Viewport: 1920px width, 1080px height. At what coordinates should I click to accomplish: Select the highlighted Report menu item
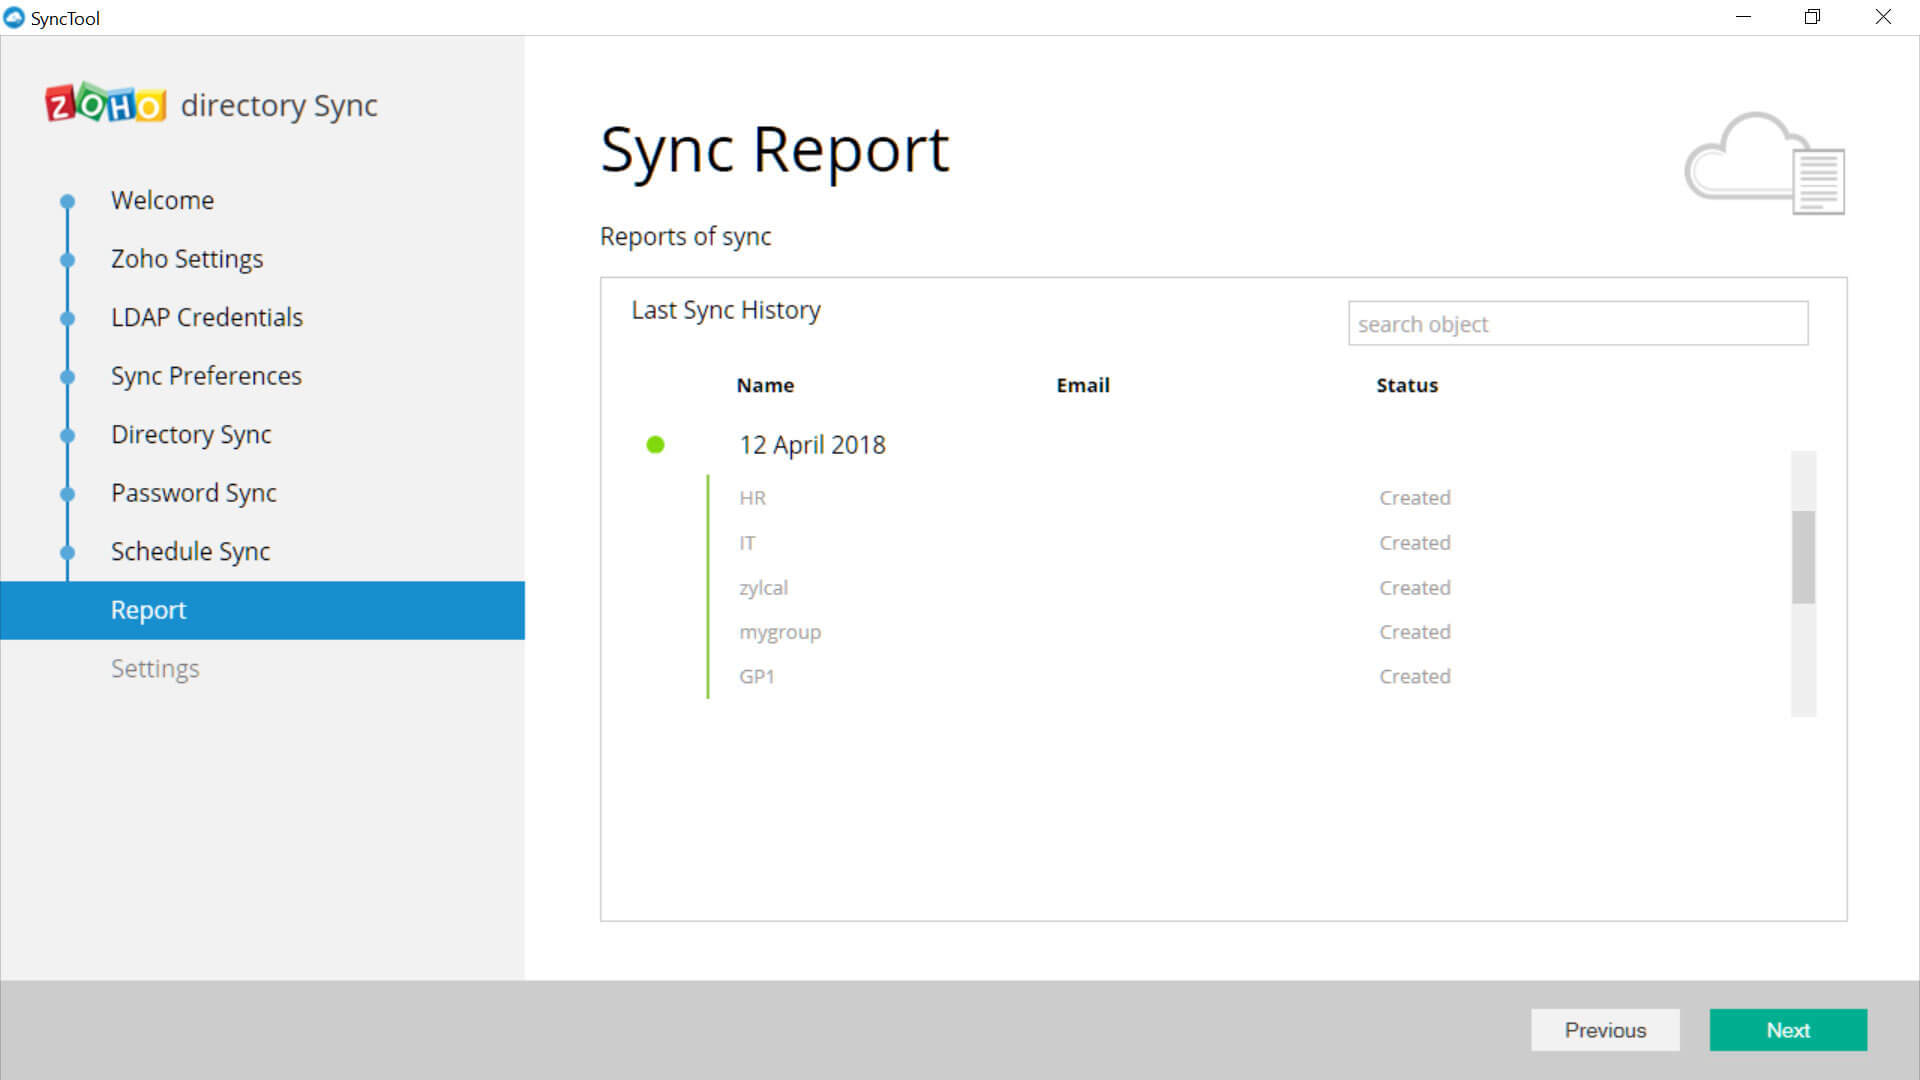click(149, 610)
